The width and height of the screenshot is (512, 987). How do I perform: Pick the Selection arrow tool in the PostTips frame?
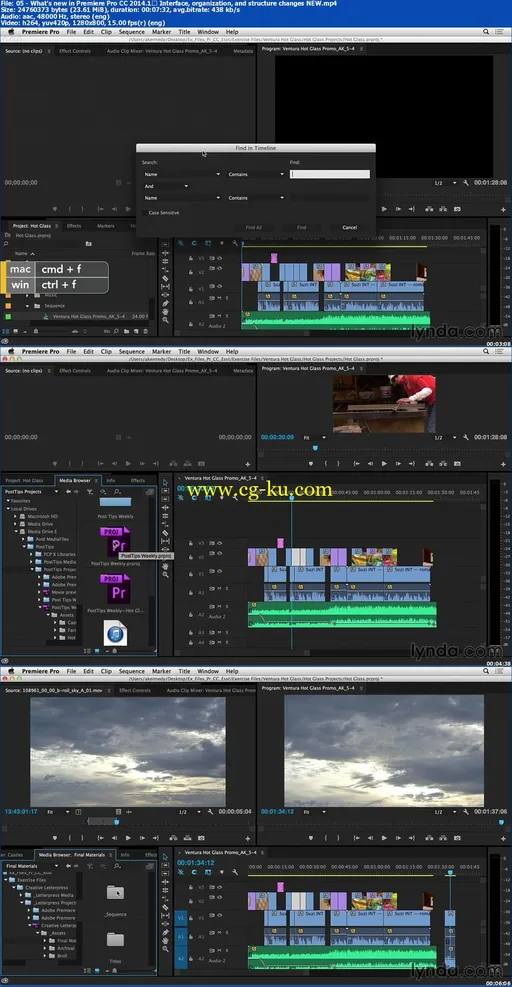(166, 482)
